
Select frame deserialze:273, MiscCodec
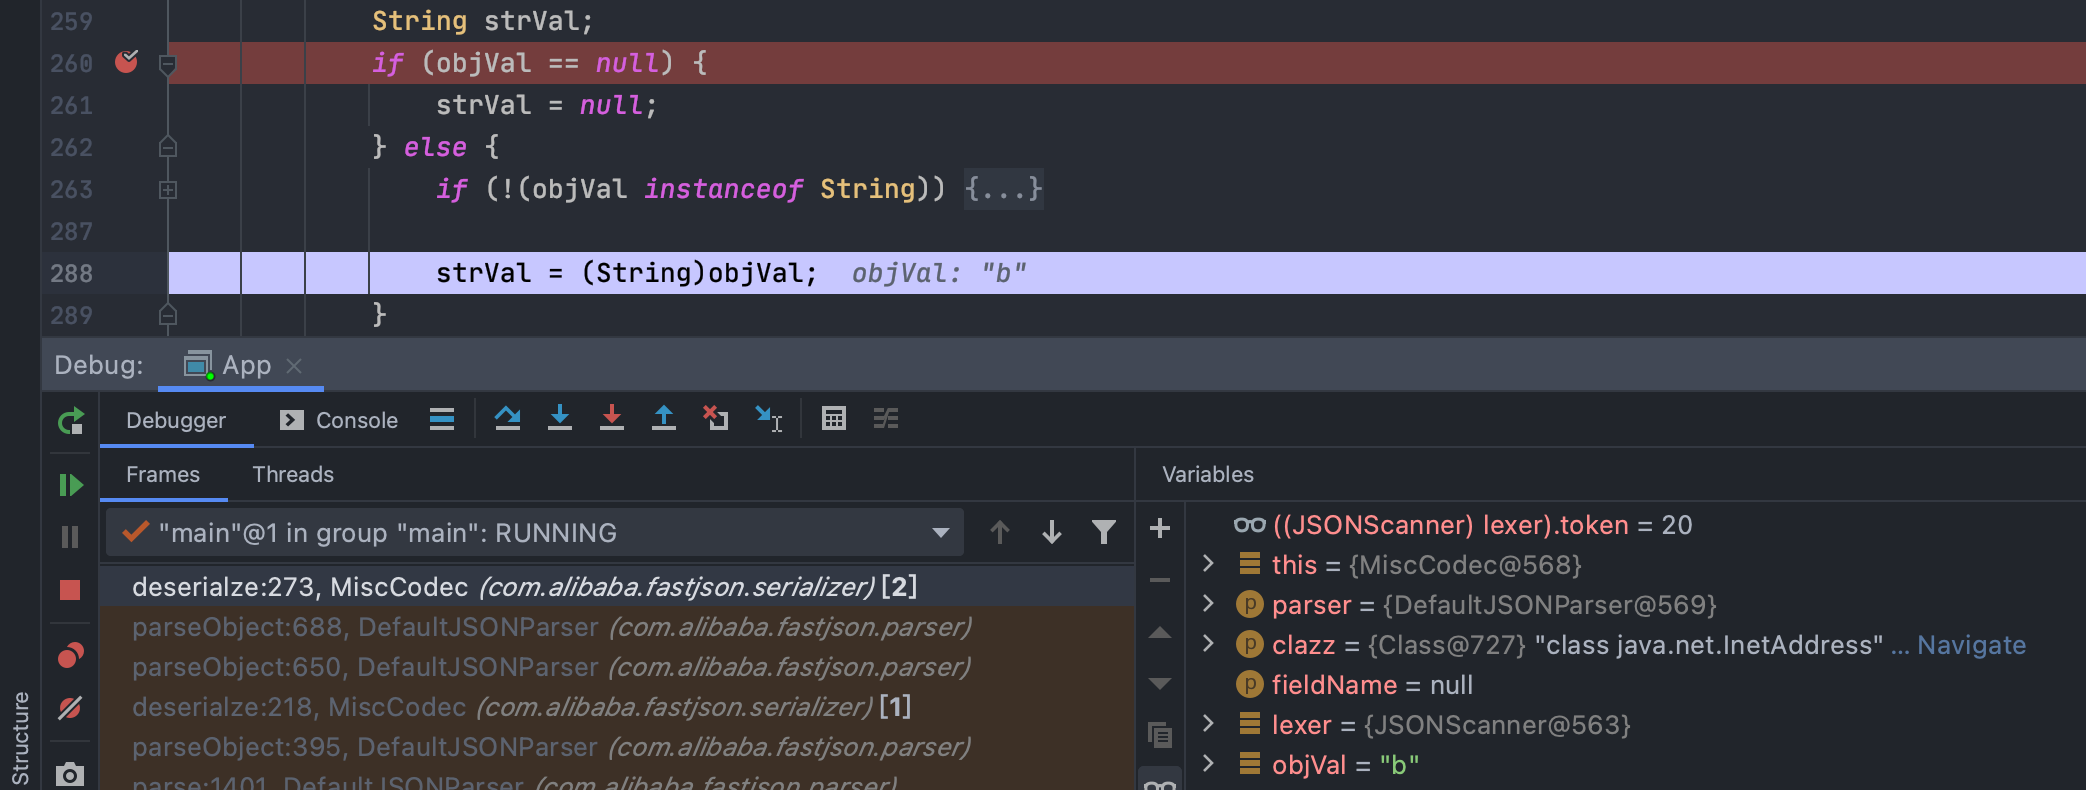click(x=617, y=586)
